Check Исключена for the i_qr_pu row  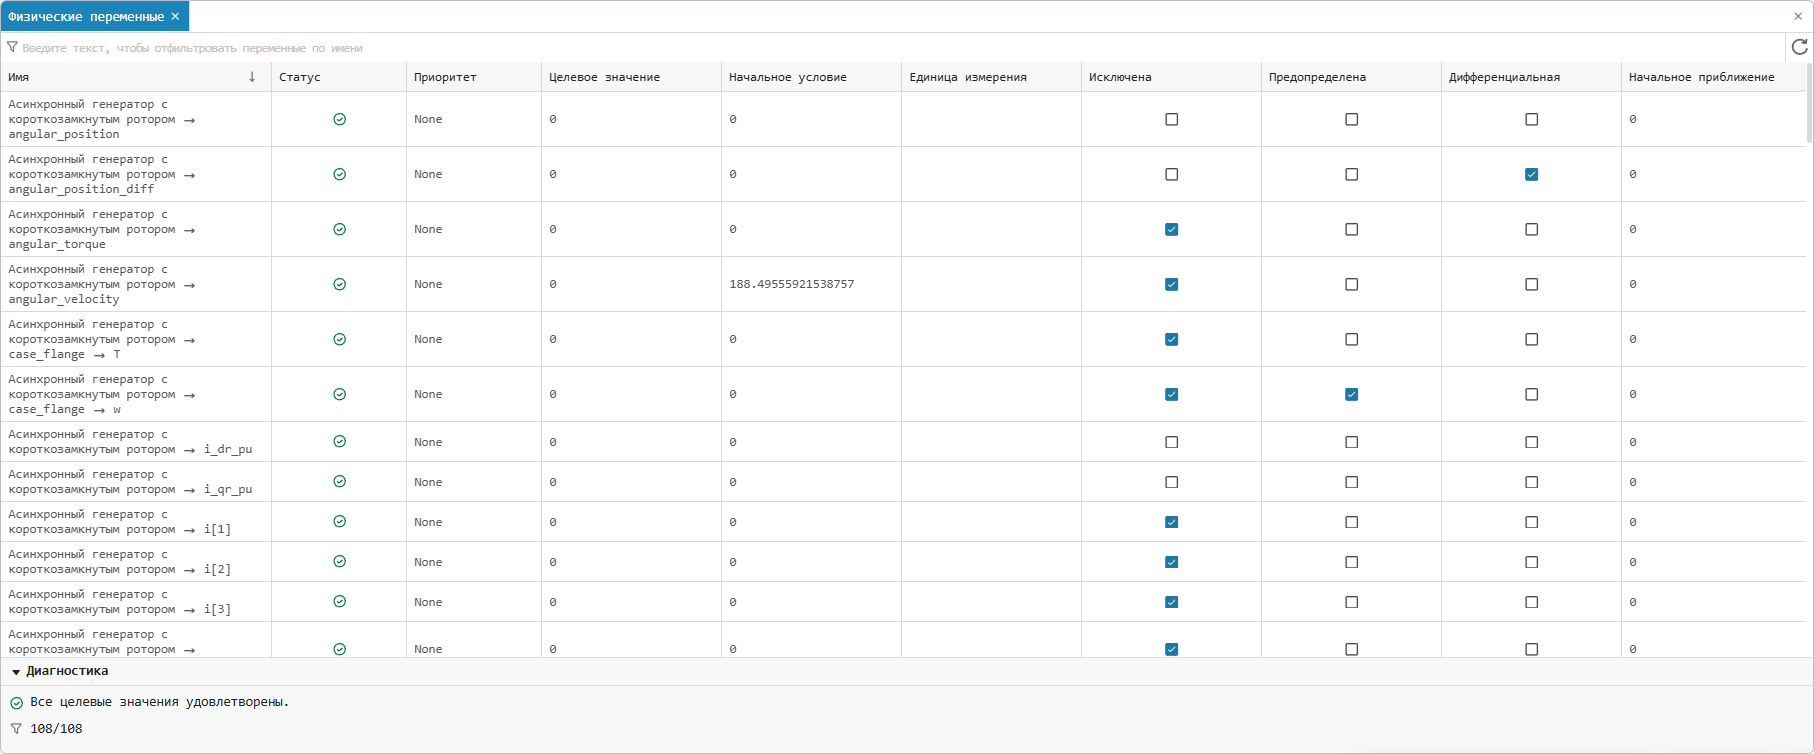(1172, 482)
